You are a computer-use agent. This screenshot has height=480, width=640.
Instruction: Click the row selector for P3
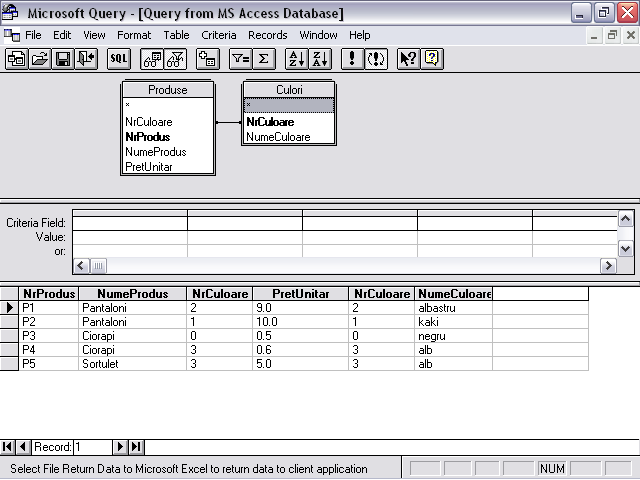(9, 336)
